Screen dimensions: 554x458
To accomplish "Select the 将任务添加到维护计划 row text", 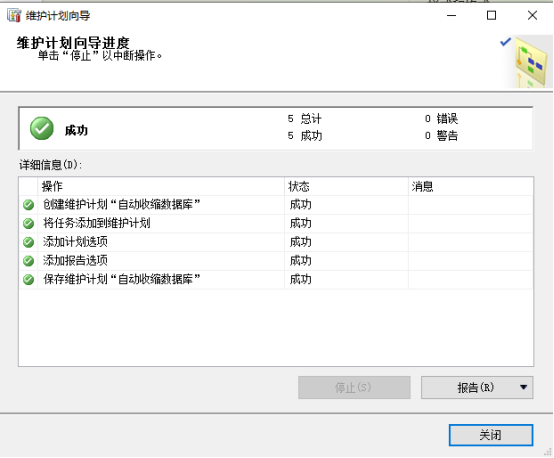I will [96, 223].
